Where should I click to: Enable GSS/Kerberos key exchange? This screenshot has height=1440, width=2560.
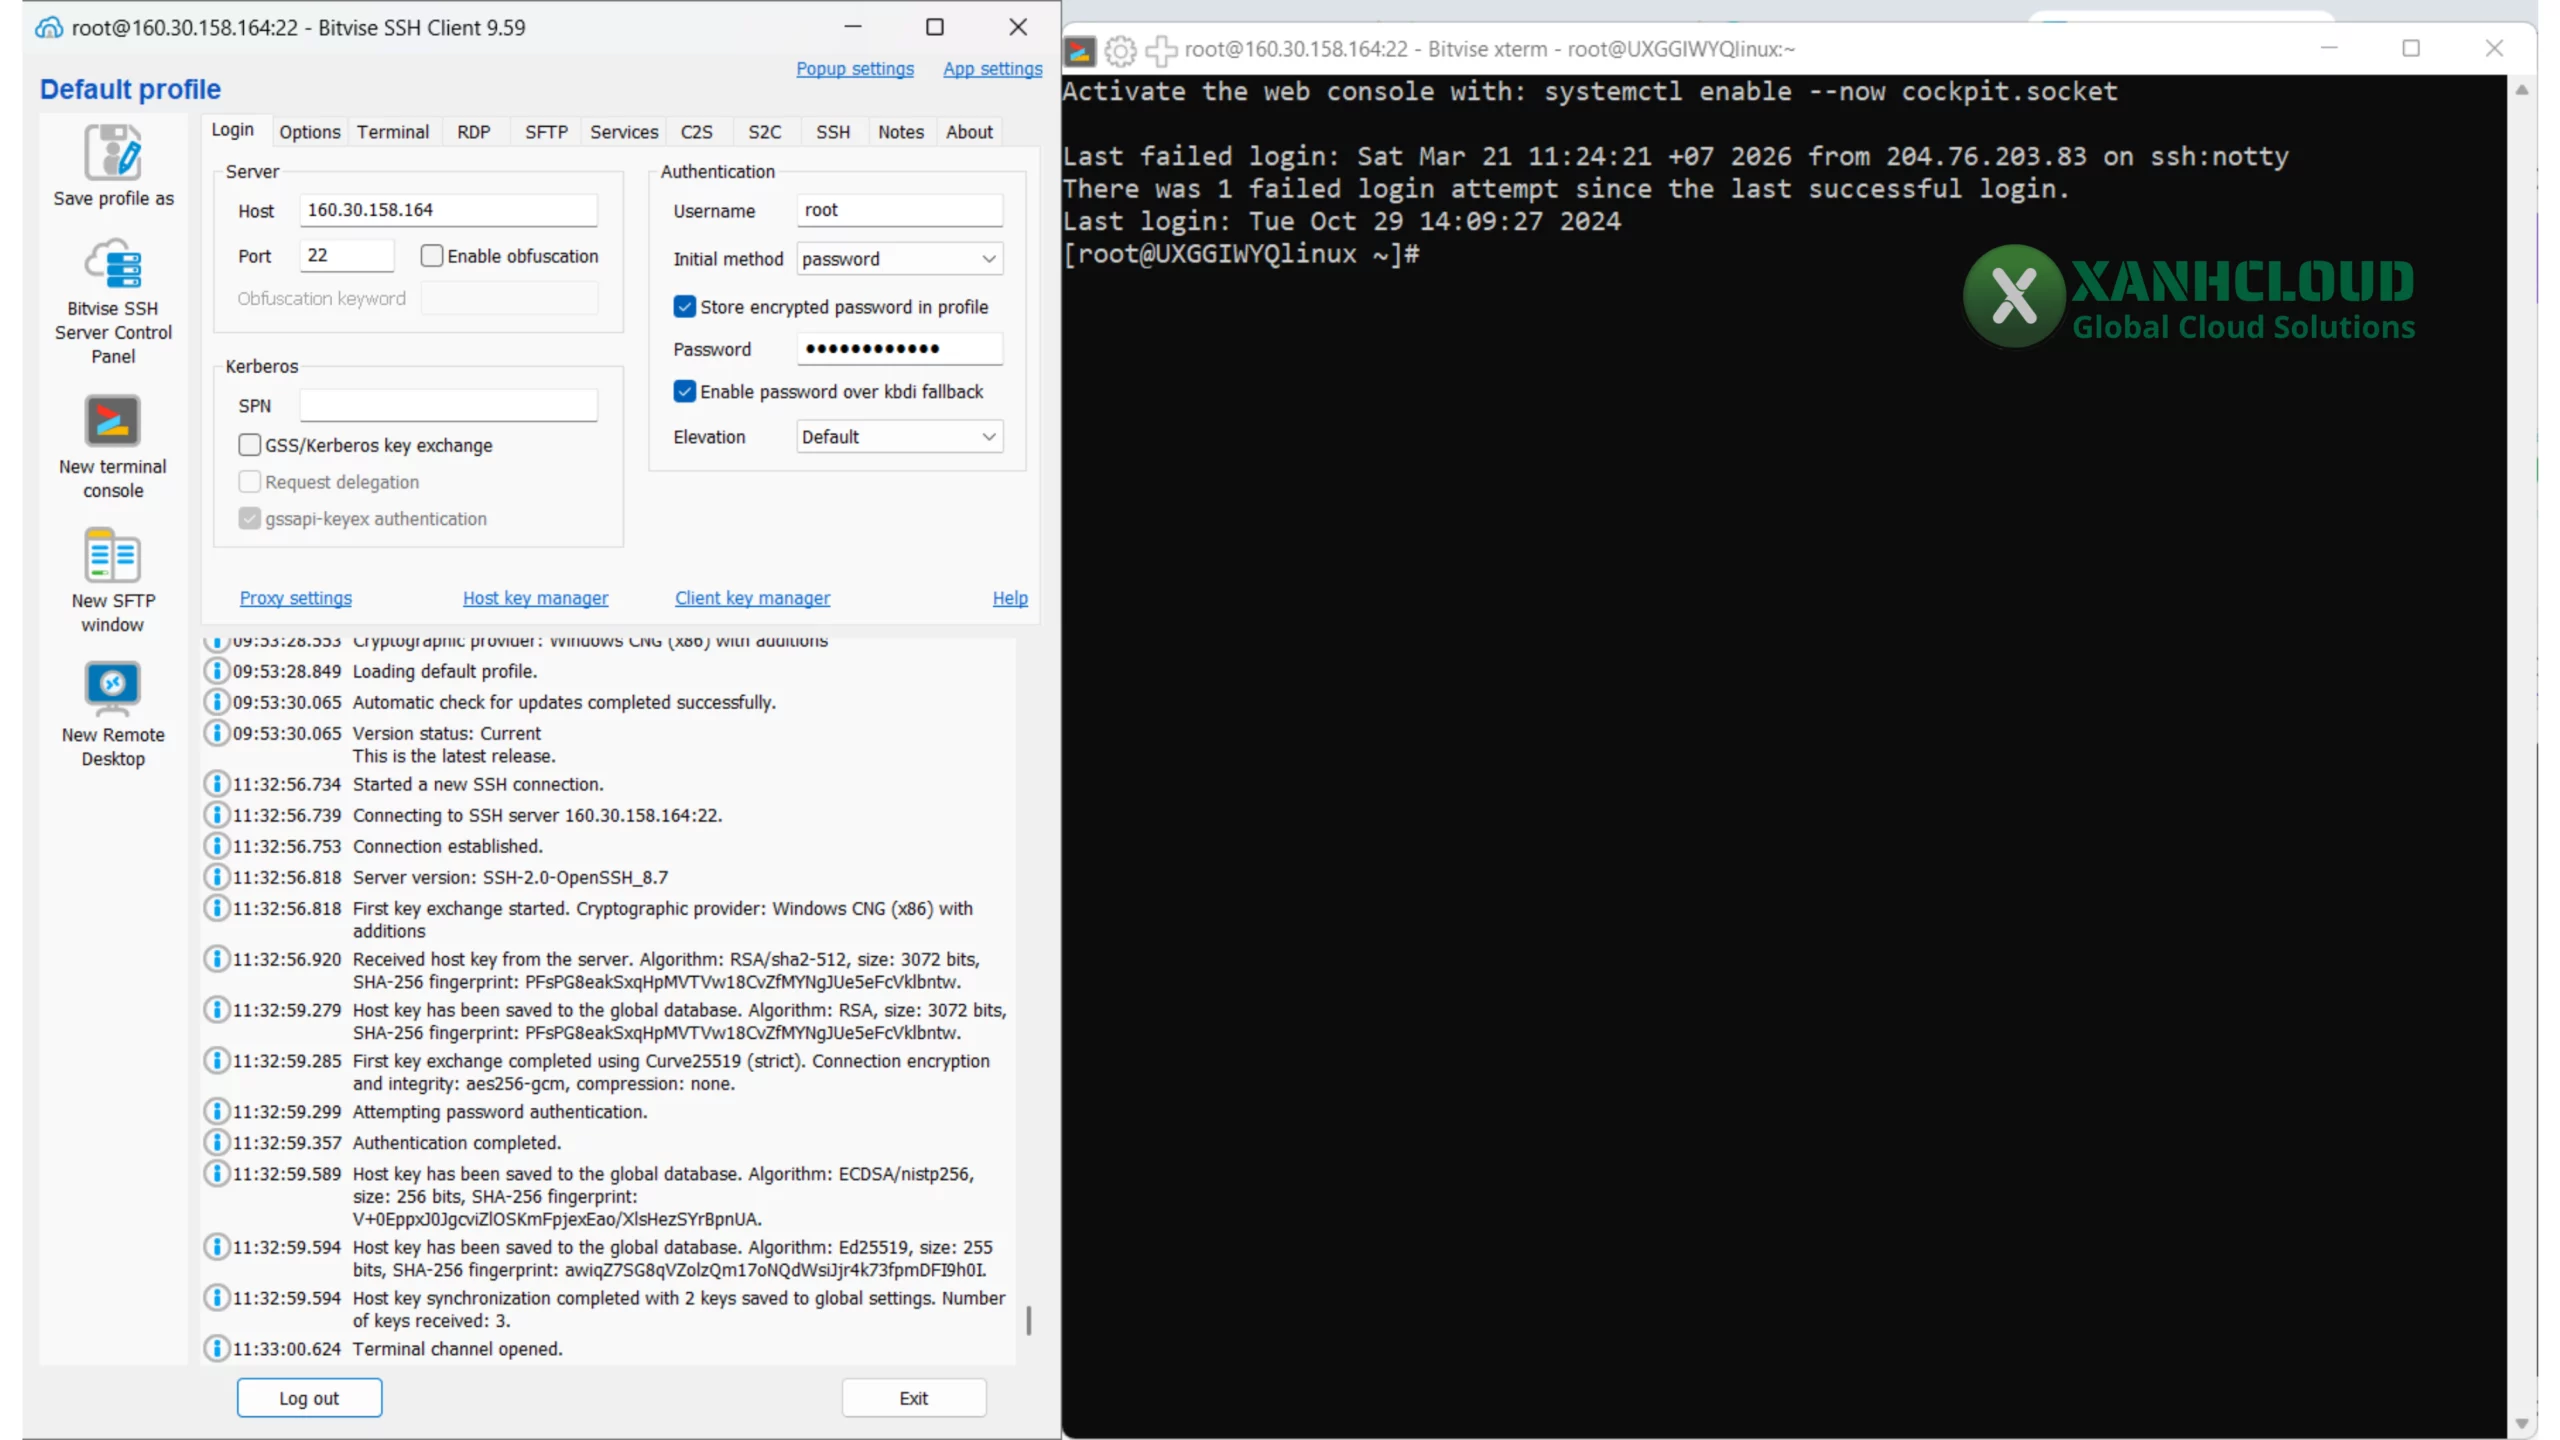tap(249, 444)
